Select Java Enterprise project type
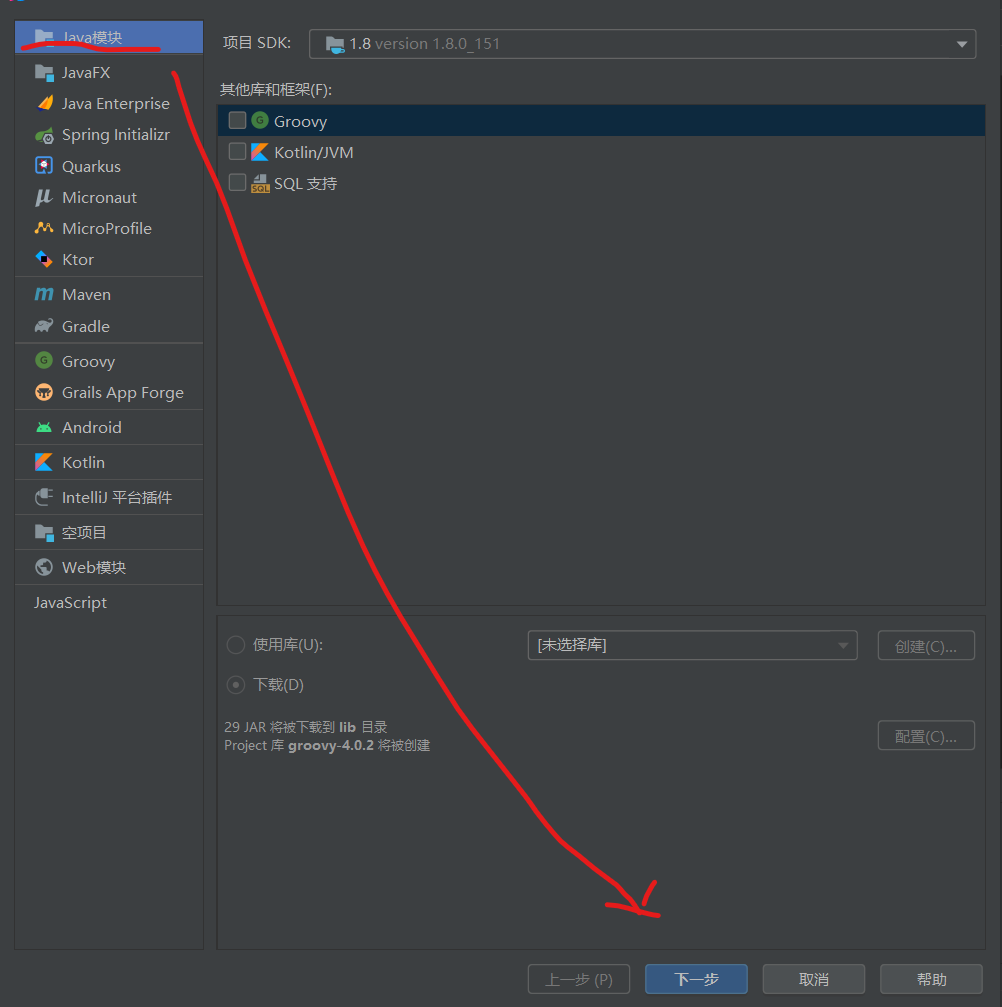Image resolution: width=1002 pixels, height=1007 pixels. (109, 103)
